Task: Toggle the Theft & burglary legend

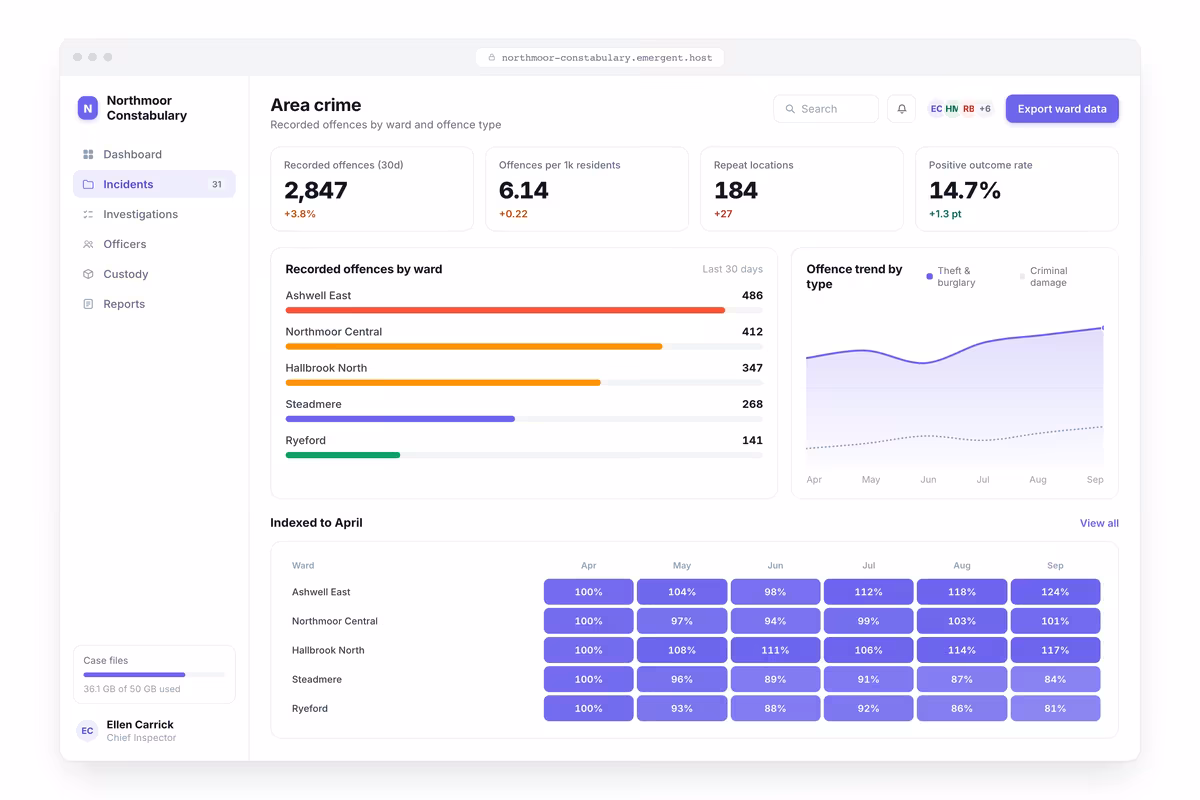Action: click(950, 277)
